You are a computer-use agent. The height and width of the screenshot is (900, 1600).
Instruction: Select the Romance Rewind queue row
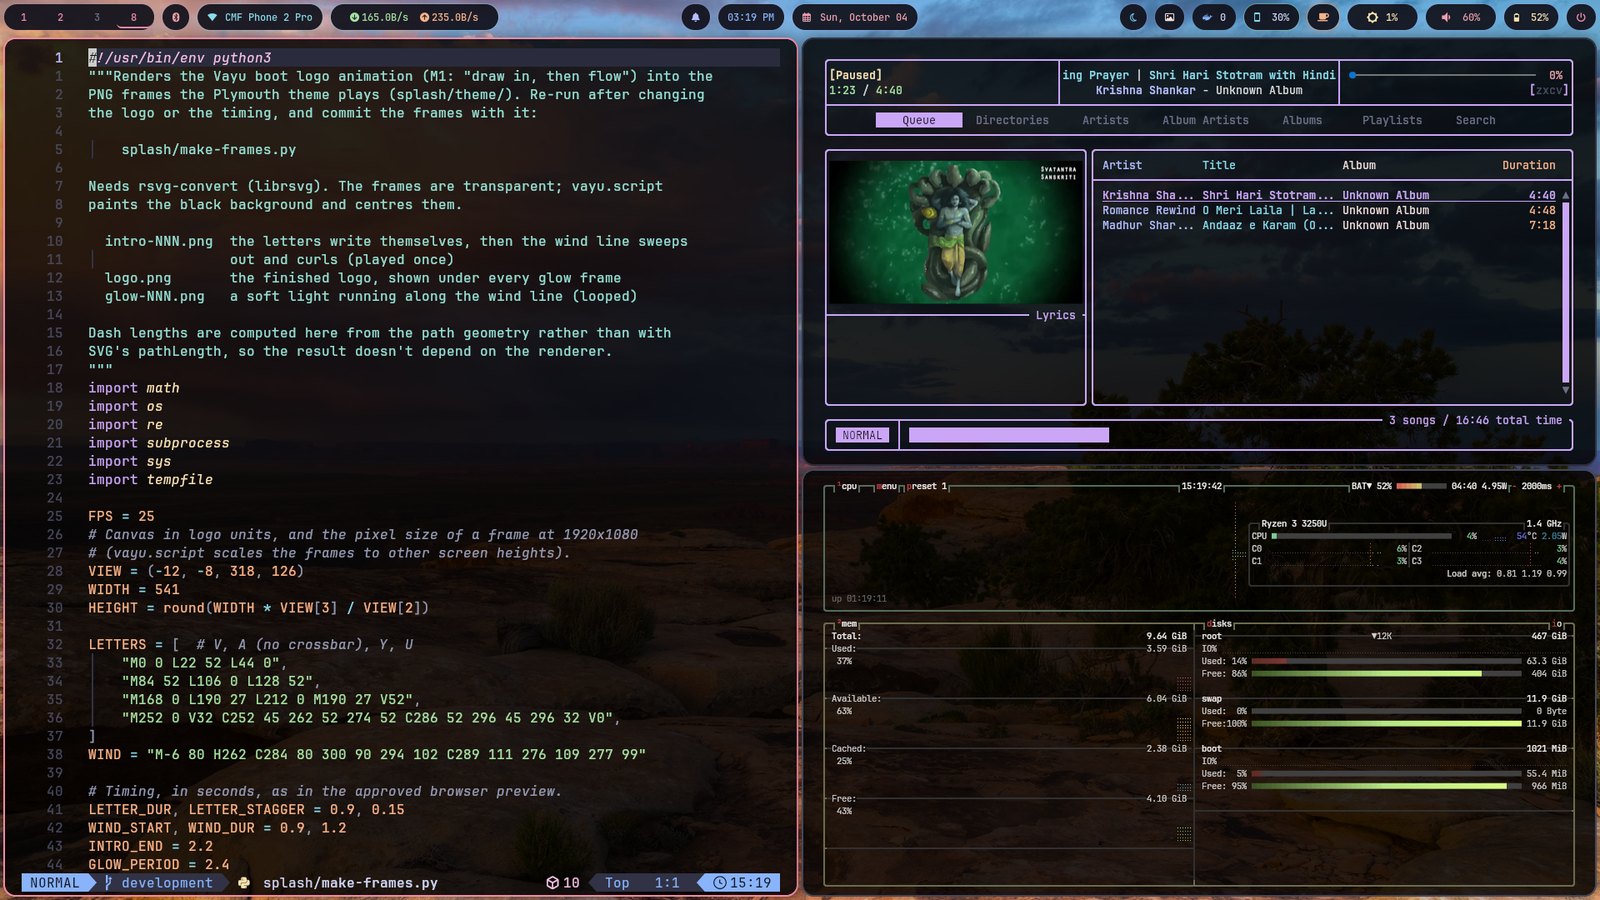1328,210
